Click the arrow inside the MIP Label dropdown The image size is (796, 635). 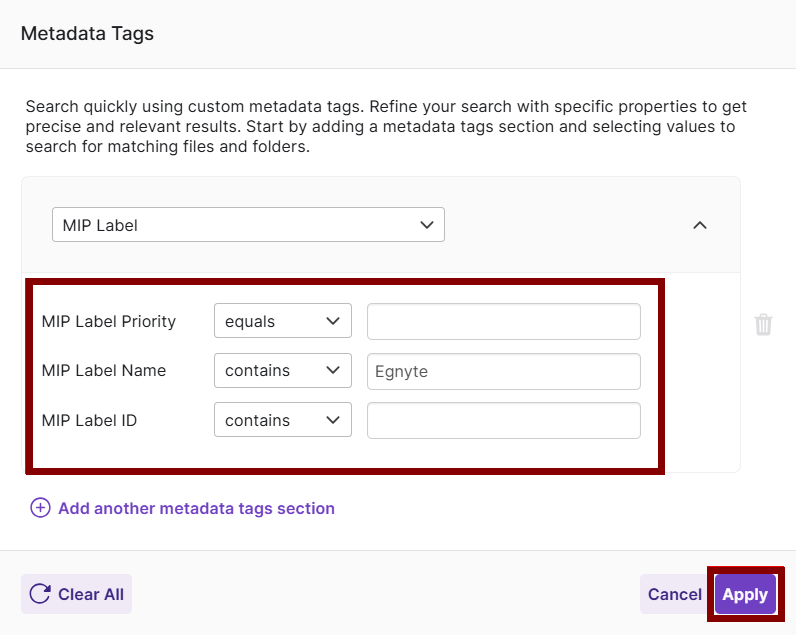pos(427,225)
